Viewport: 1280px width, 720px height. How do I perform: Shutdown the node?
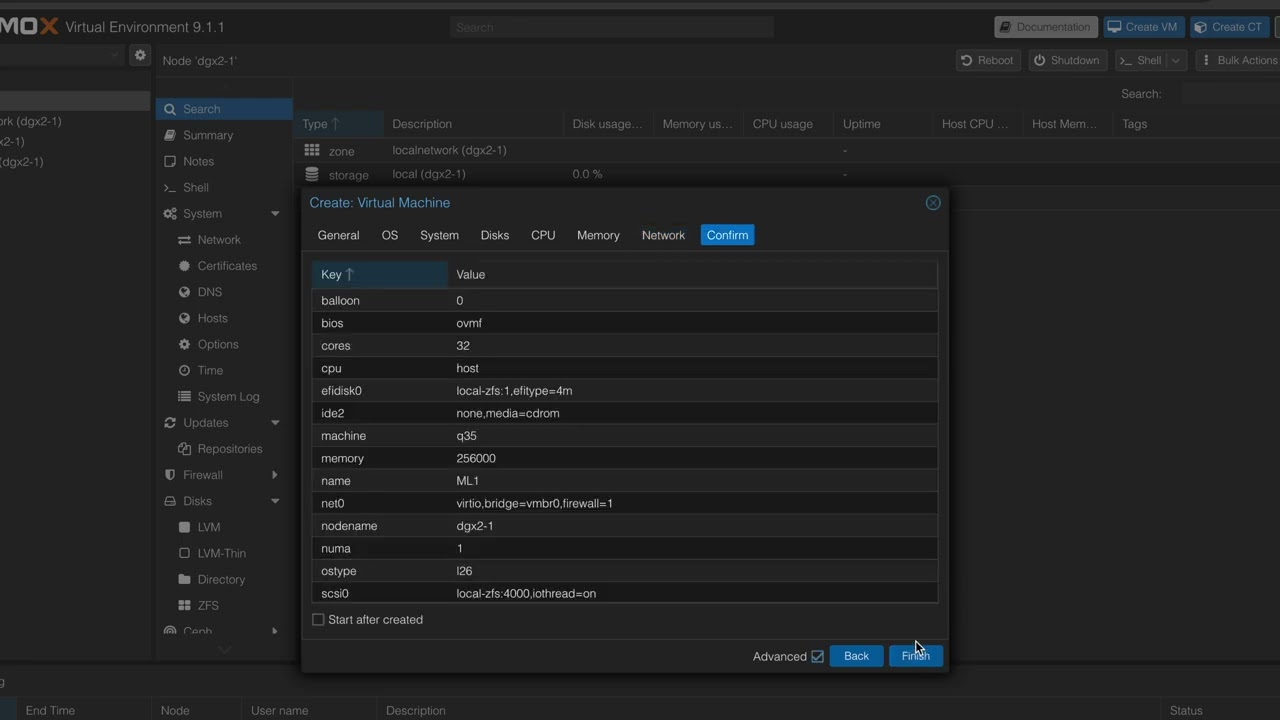click(1067, 60)
